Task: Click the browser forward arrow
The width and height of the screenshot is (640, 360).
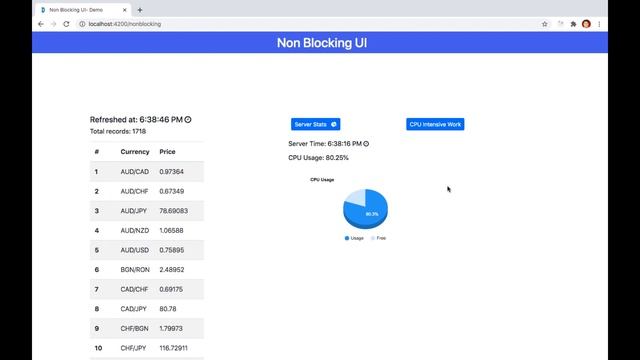Action: point(53,24)
